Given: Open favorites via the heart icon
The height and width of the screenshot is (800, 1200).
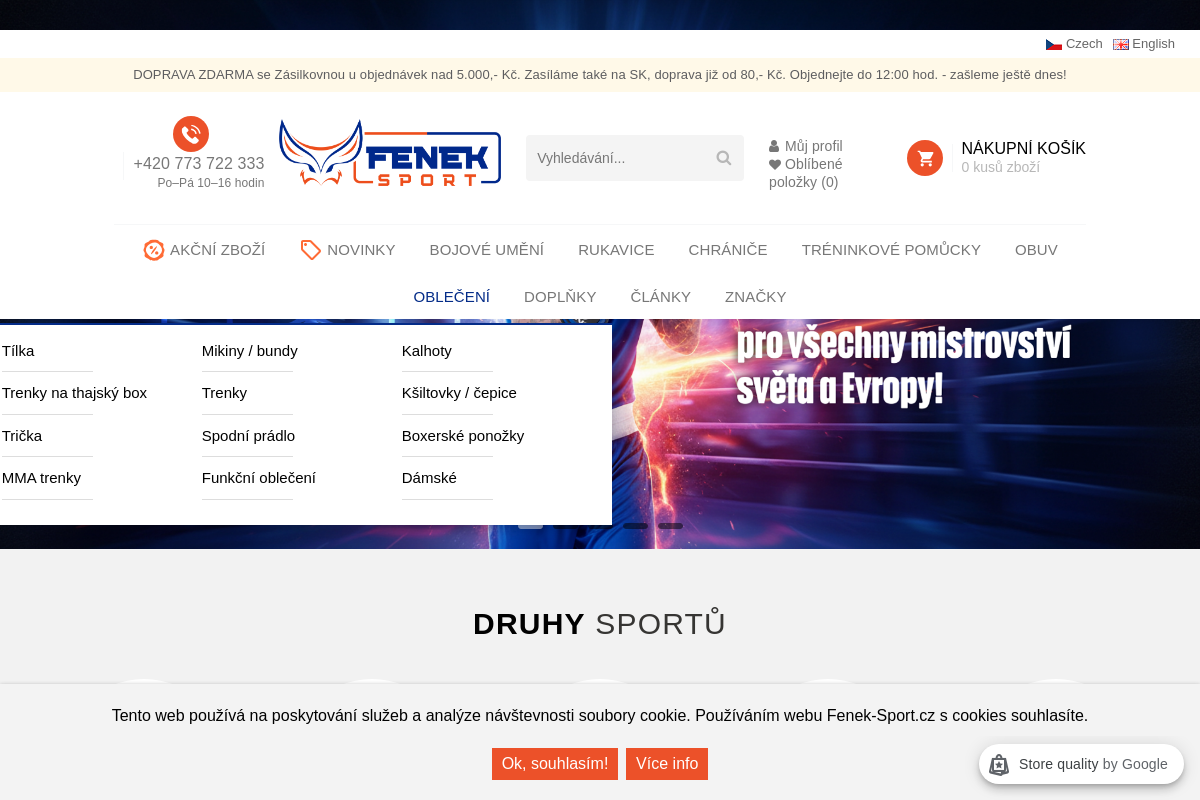Looking at the screenshot, I should (x=776, y=164).
